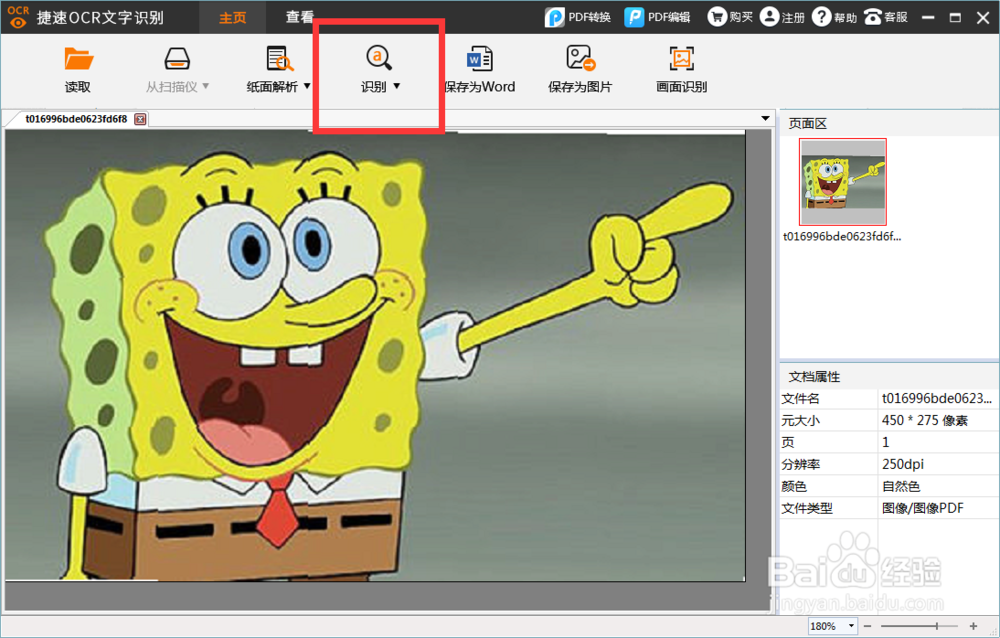The image size is (1000, 638).
Task: Click the 画面识别 screen recognition icon
Action: point(681,59)
